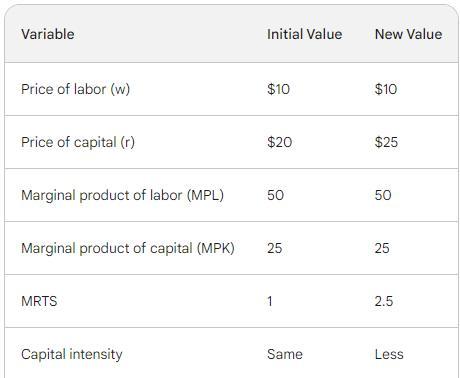Click the new $10 price of labor

pos(386,89)
